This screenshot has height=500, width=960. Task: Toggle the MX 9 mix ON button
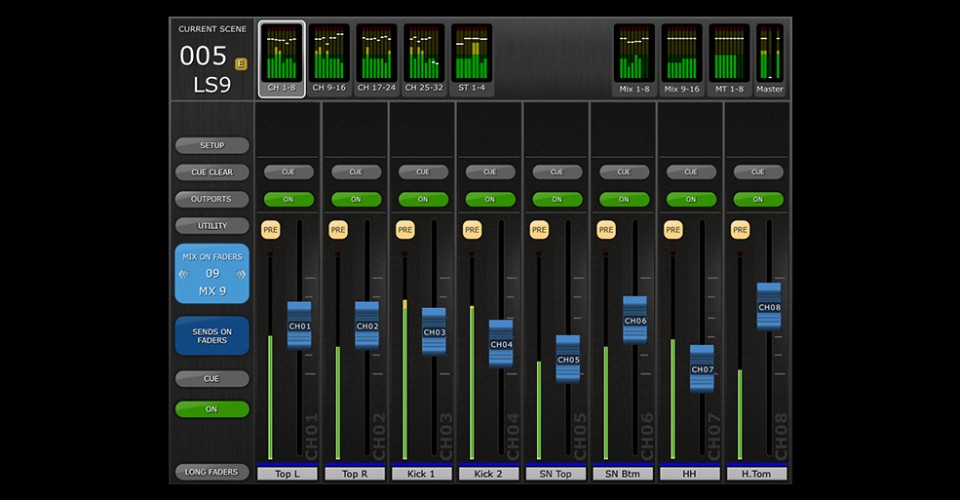(x=212, y=409)
